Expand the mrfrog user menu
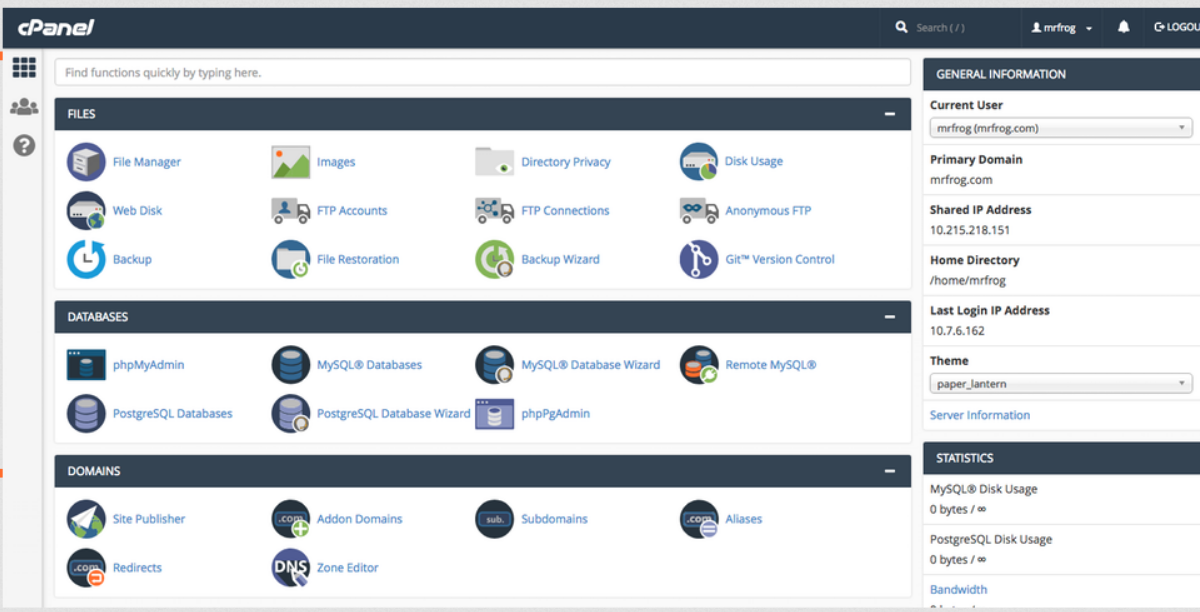1200x612 pixels. 1062,28
